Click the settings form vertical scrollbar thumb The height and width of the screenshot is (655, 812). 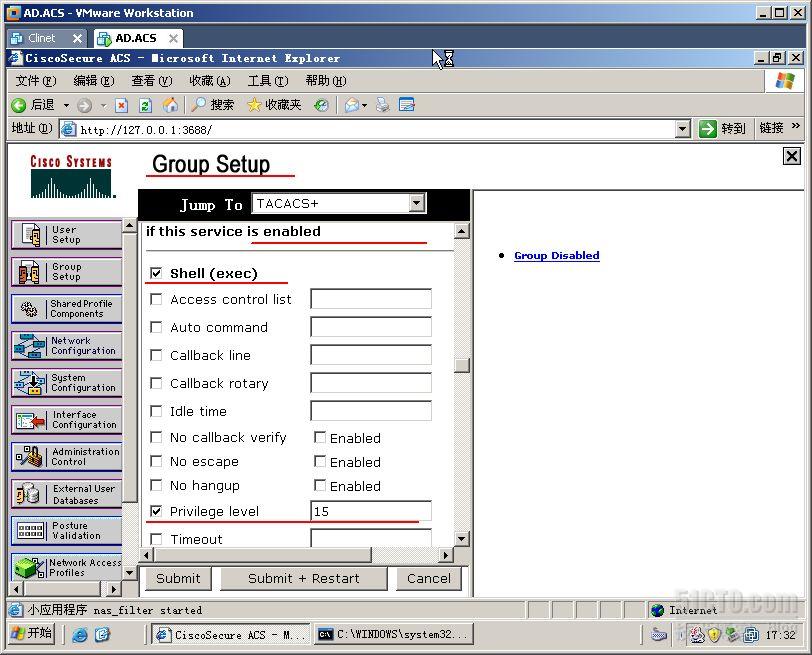pos(461,365)
